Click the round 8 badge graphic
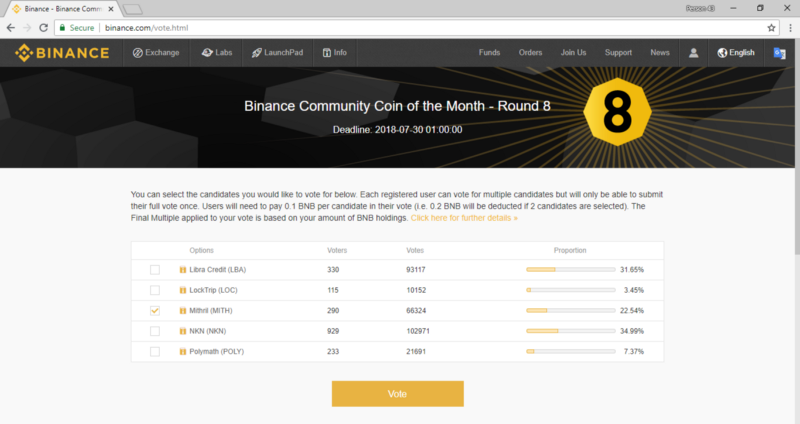The image size is (800, 424). point(617,112)
